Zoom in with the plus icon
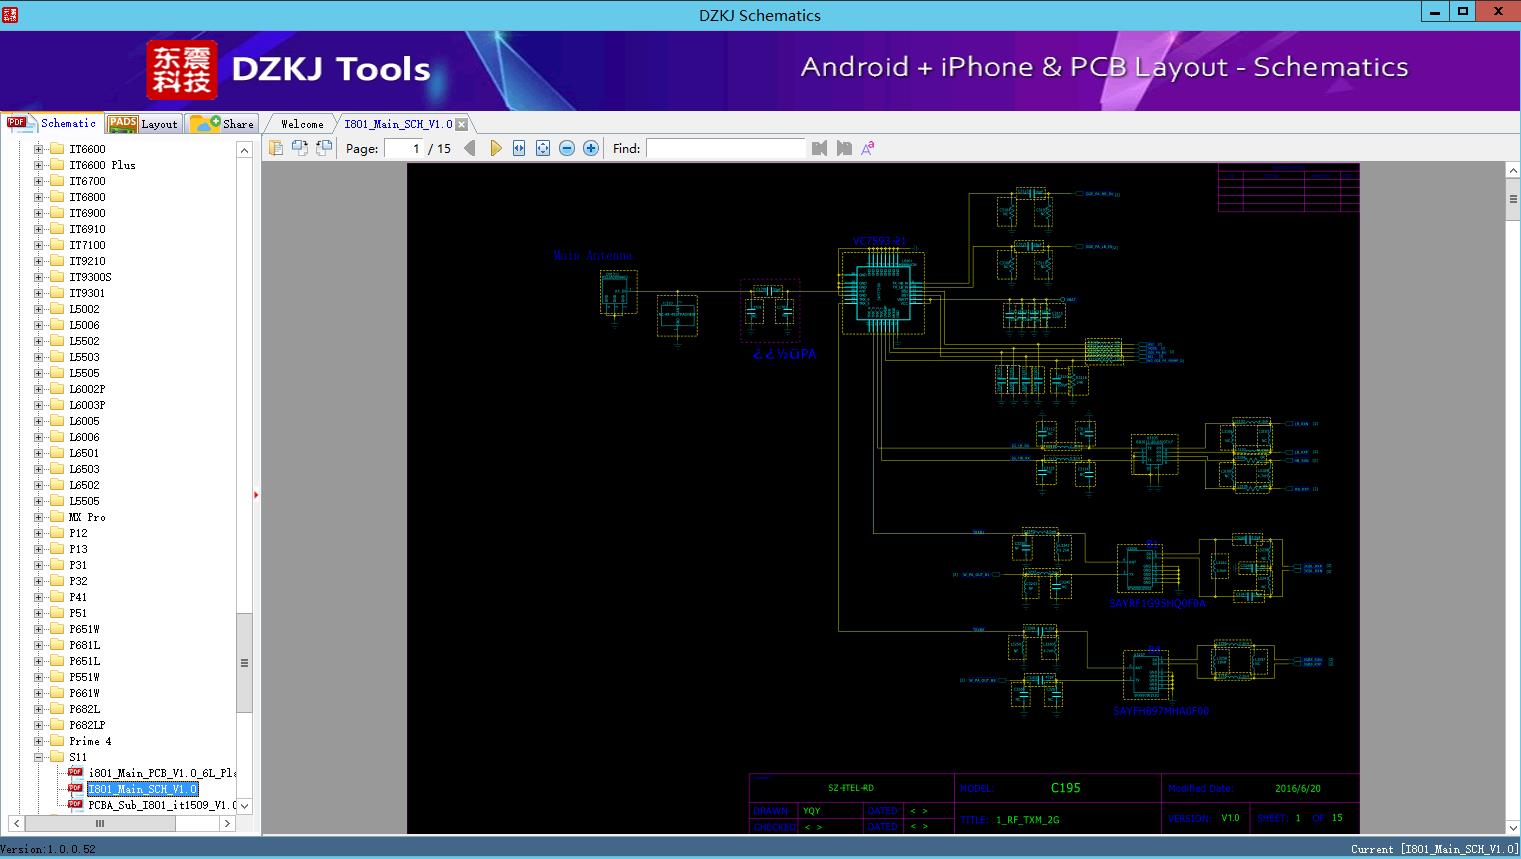The image size is (1521, 859). 591,148
